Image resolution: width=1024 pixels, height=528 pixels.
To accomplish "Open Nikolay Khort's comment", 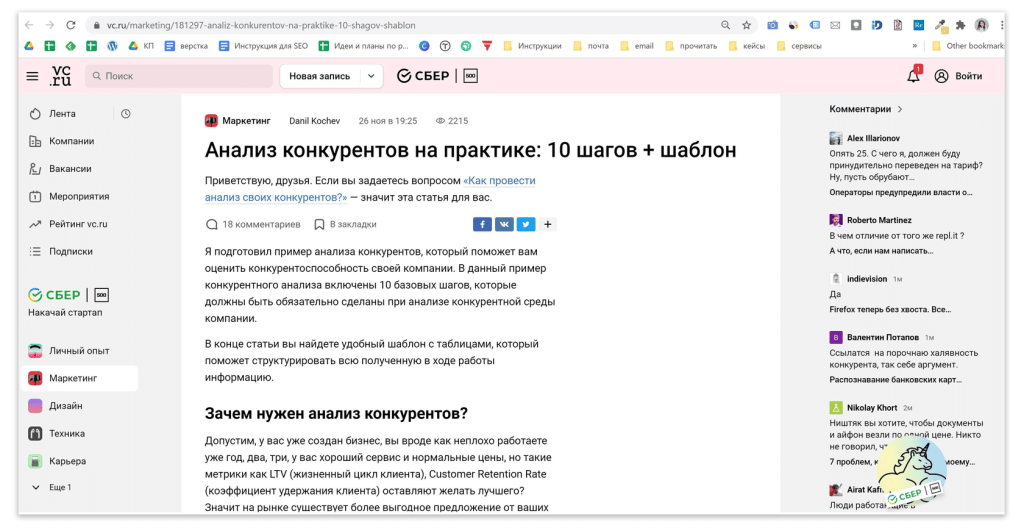I will point(905,434).
